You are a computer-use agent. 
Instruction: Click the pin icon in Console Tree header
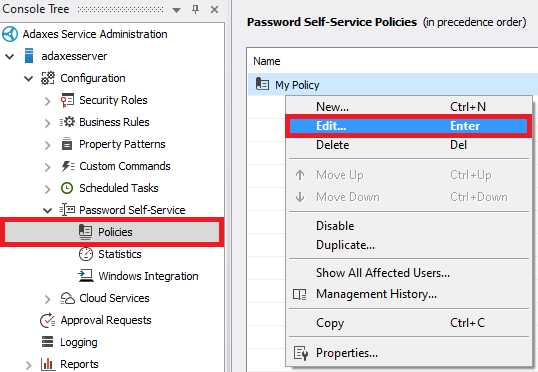pyautogui.click(x=196, y=9)
